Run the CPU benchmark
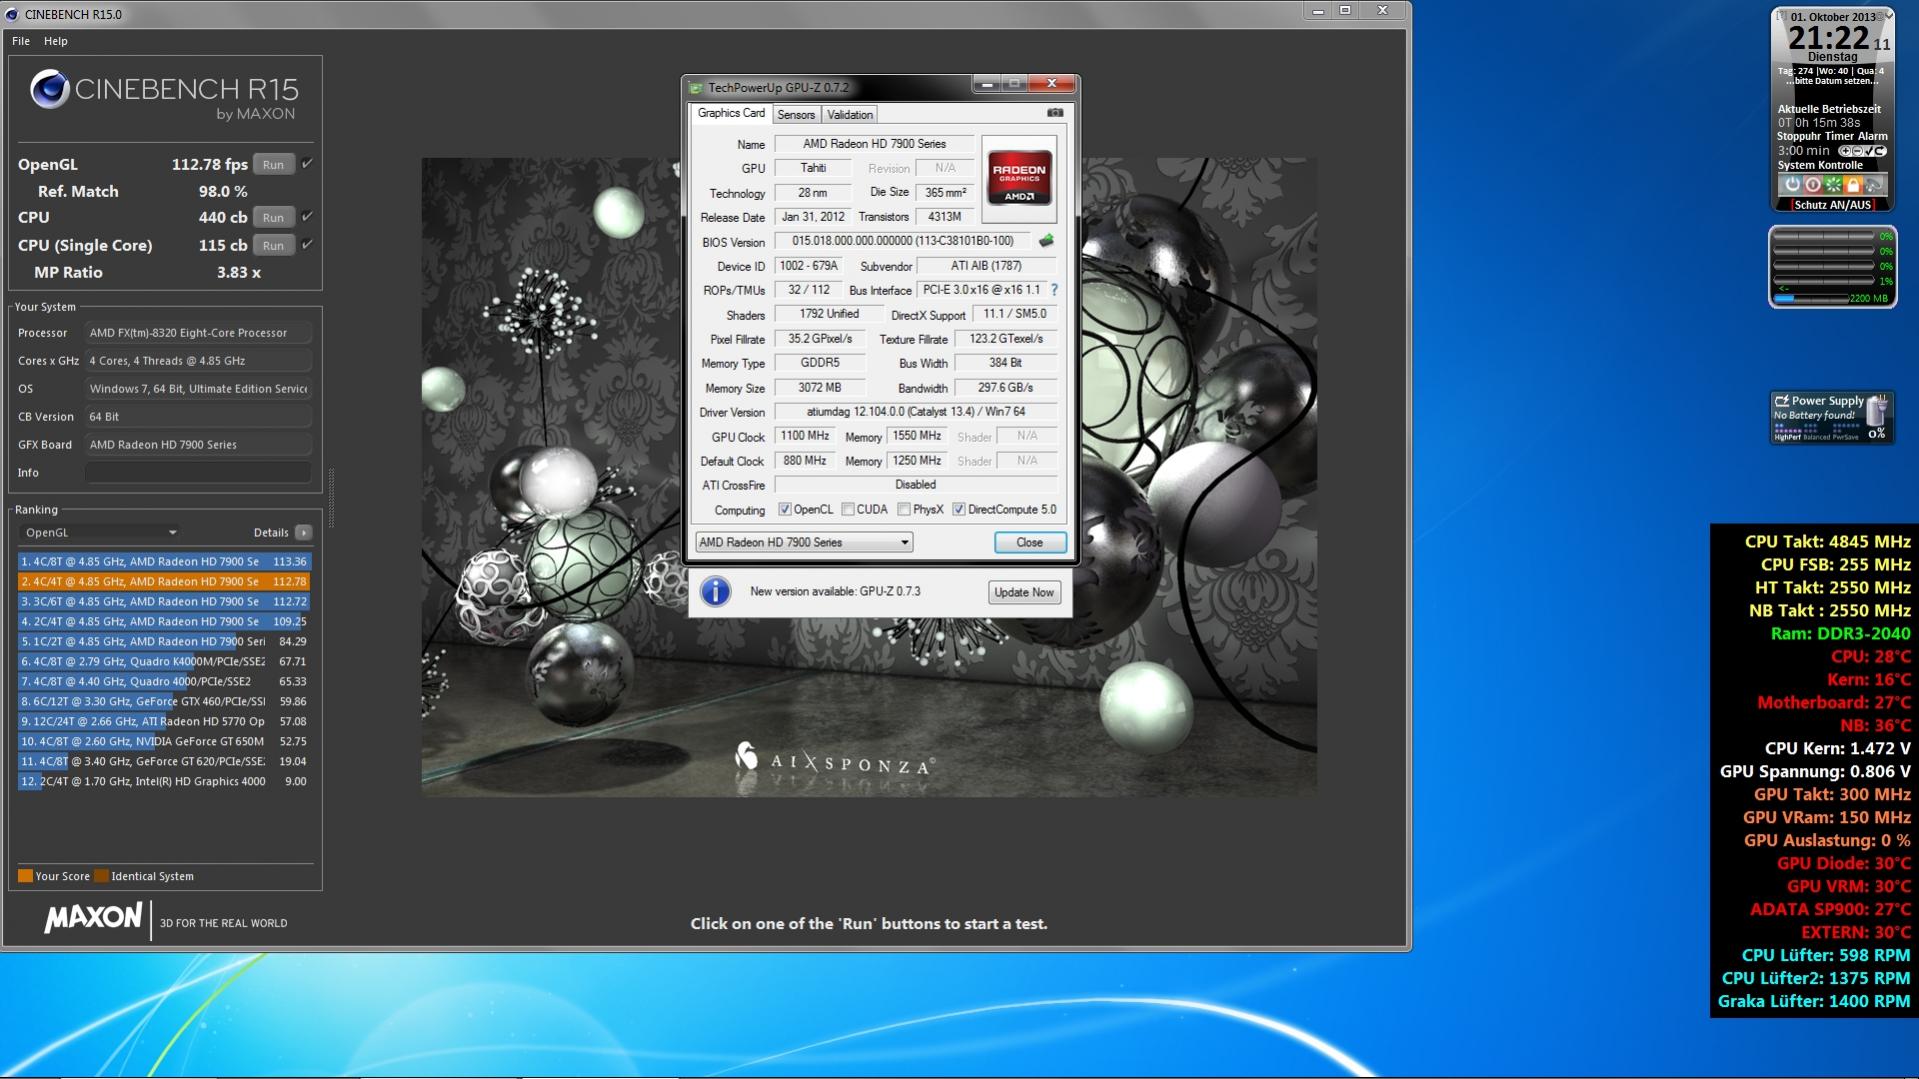 pos(273,218)
